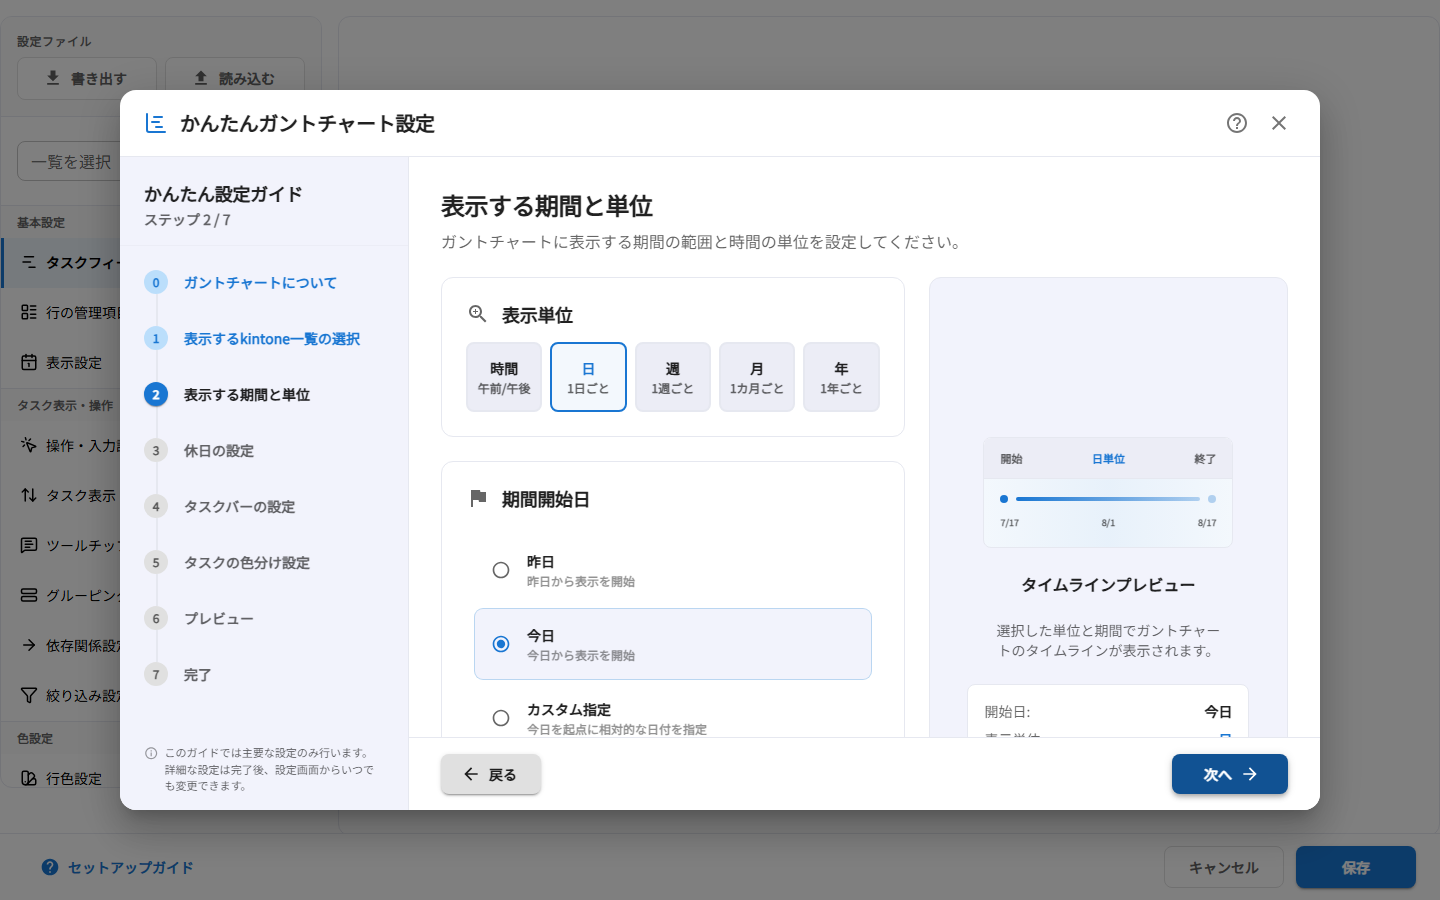The image size is (1440, 900).
Task: Close the かんたんガントチャート設定 dialog
Action: click(1279, 123)
